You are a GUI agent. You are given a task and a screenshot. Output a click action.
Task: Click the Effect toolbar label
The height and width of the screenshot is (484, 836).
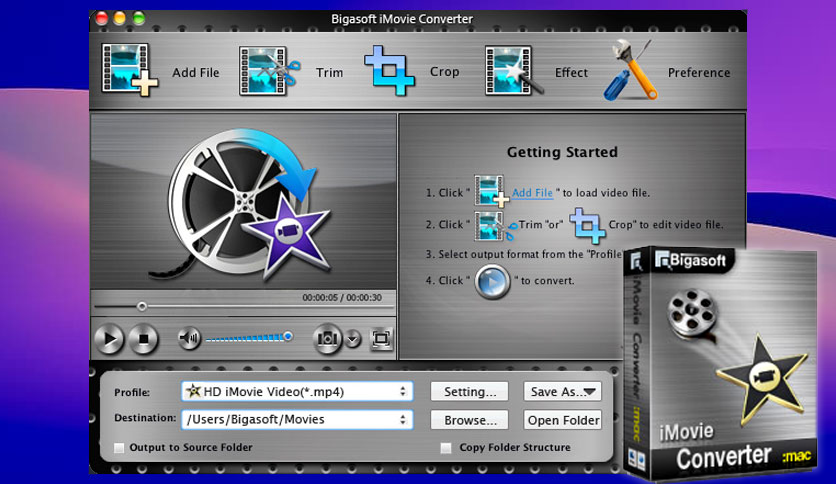click(571, 72)
